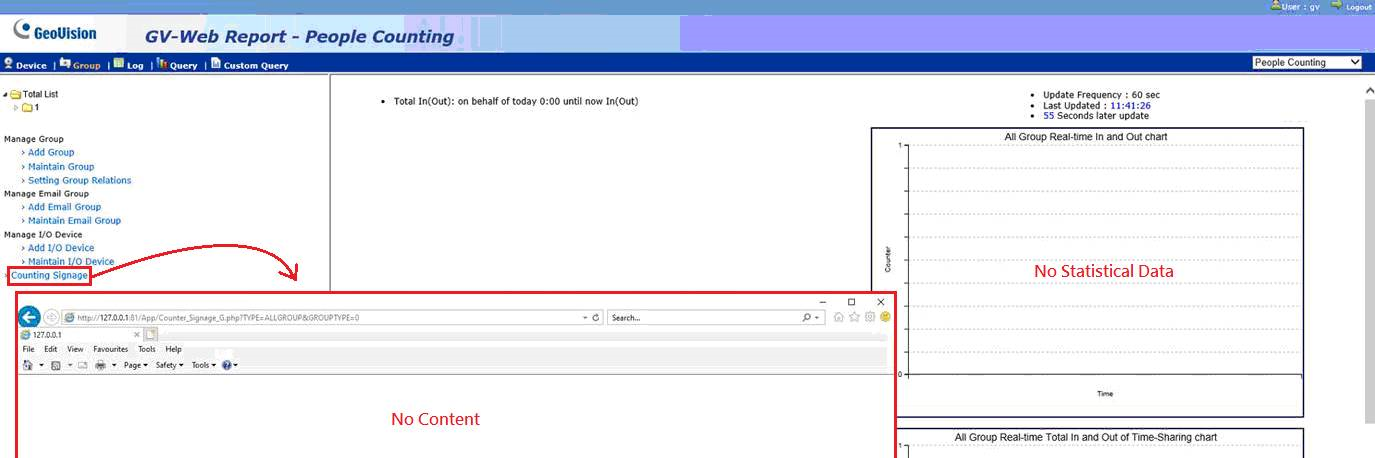
Task: Switch to the Query tab
Action: 177,65
